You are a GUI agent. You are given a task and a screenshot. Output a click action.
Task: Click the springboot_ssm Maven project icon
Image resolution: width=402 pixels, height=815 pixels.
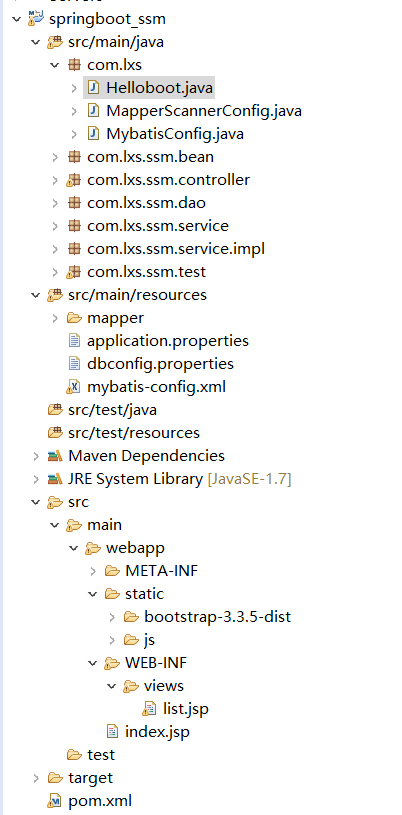coord(36,19)
